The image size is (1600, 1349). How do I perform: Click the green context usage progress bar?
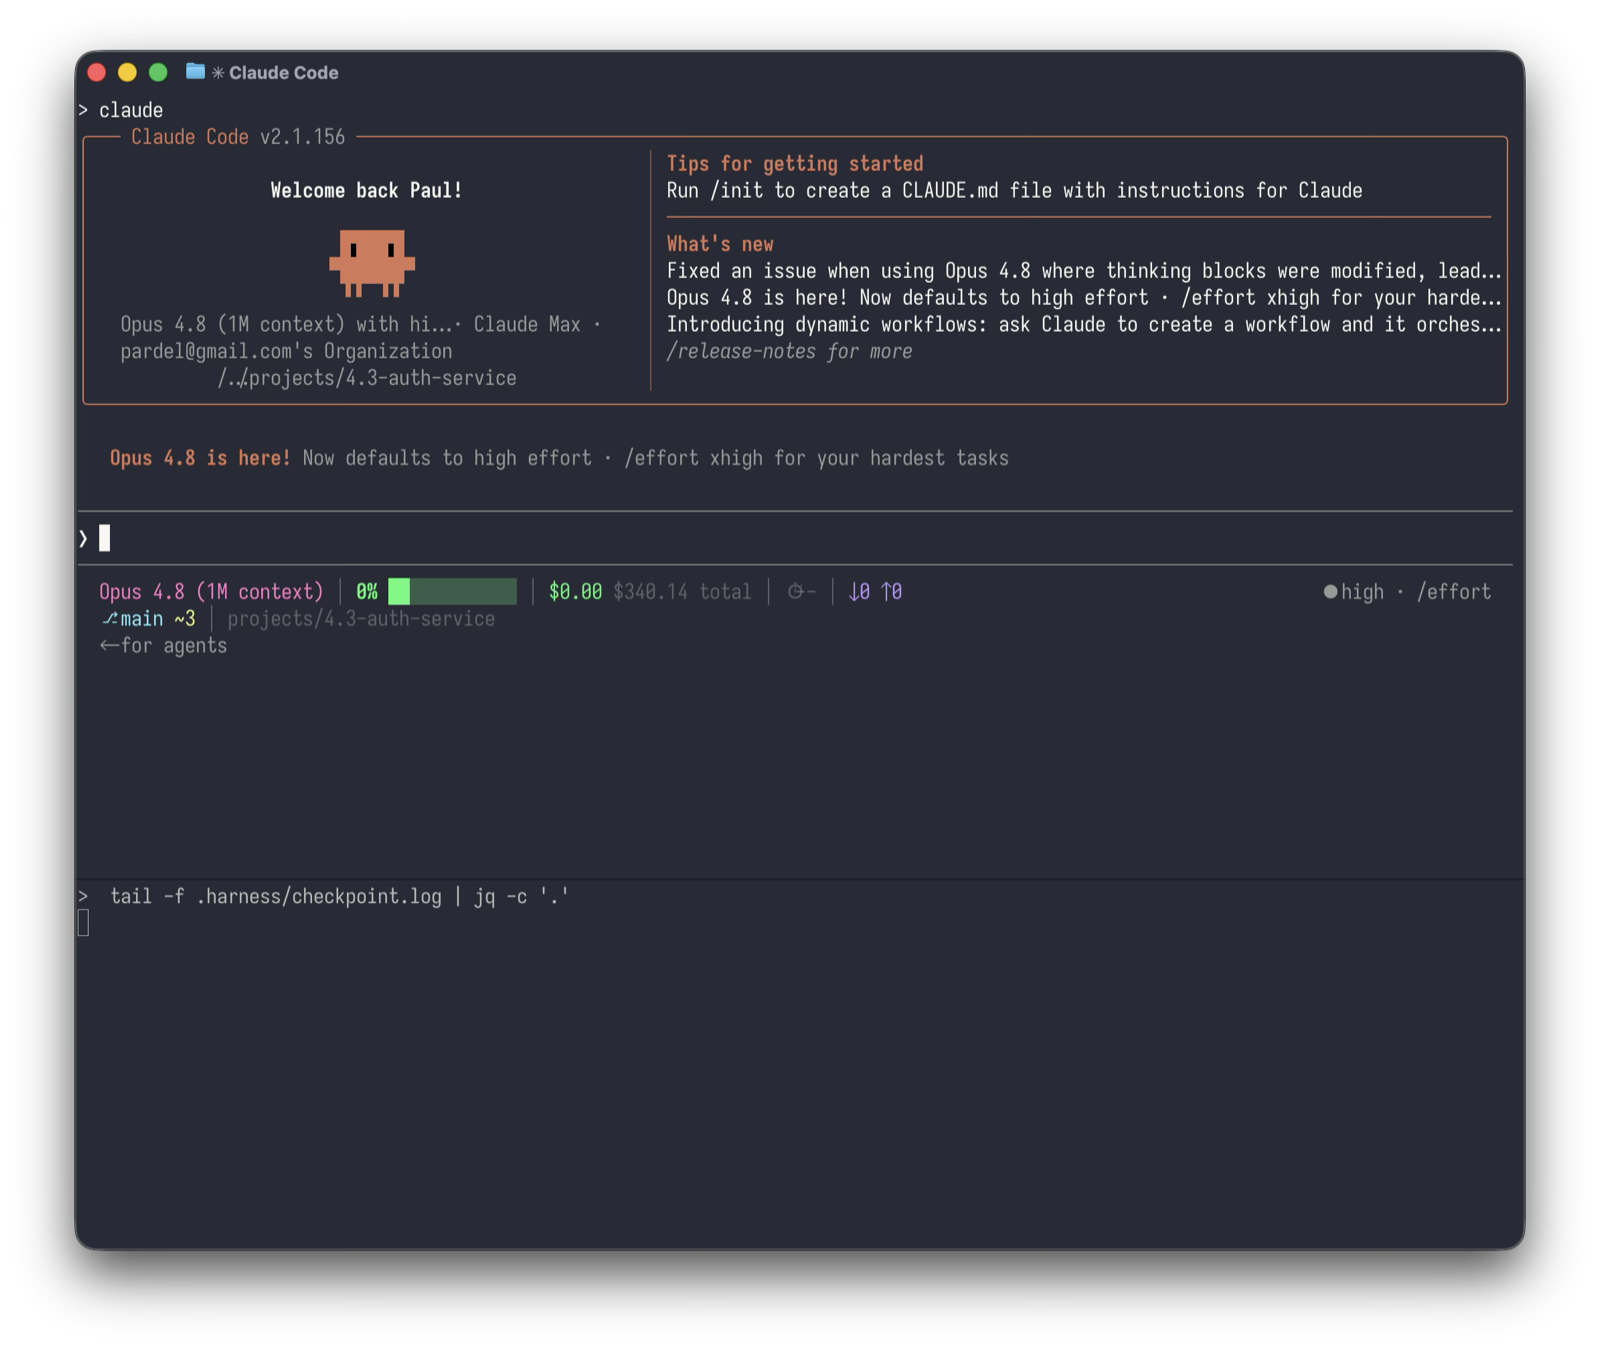coord(452,592)
